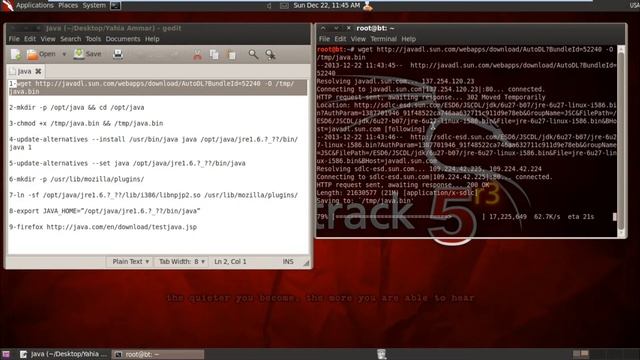The width and height of the screenshot is (640, 360).
Task: Click line 5 update-alternatives --set java text
Action: pyautogui.click(x=127, y=163)
